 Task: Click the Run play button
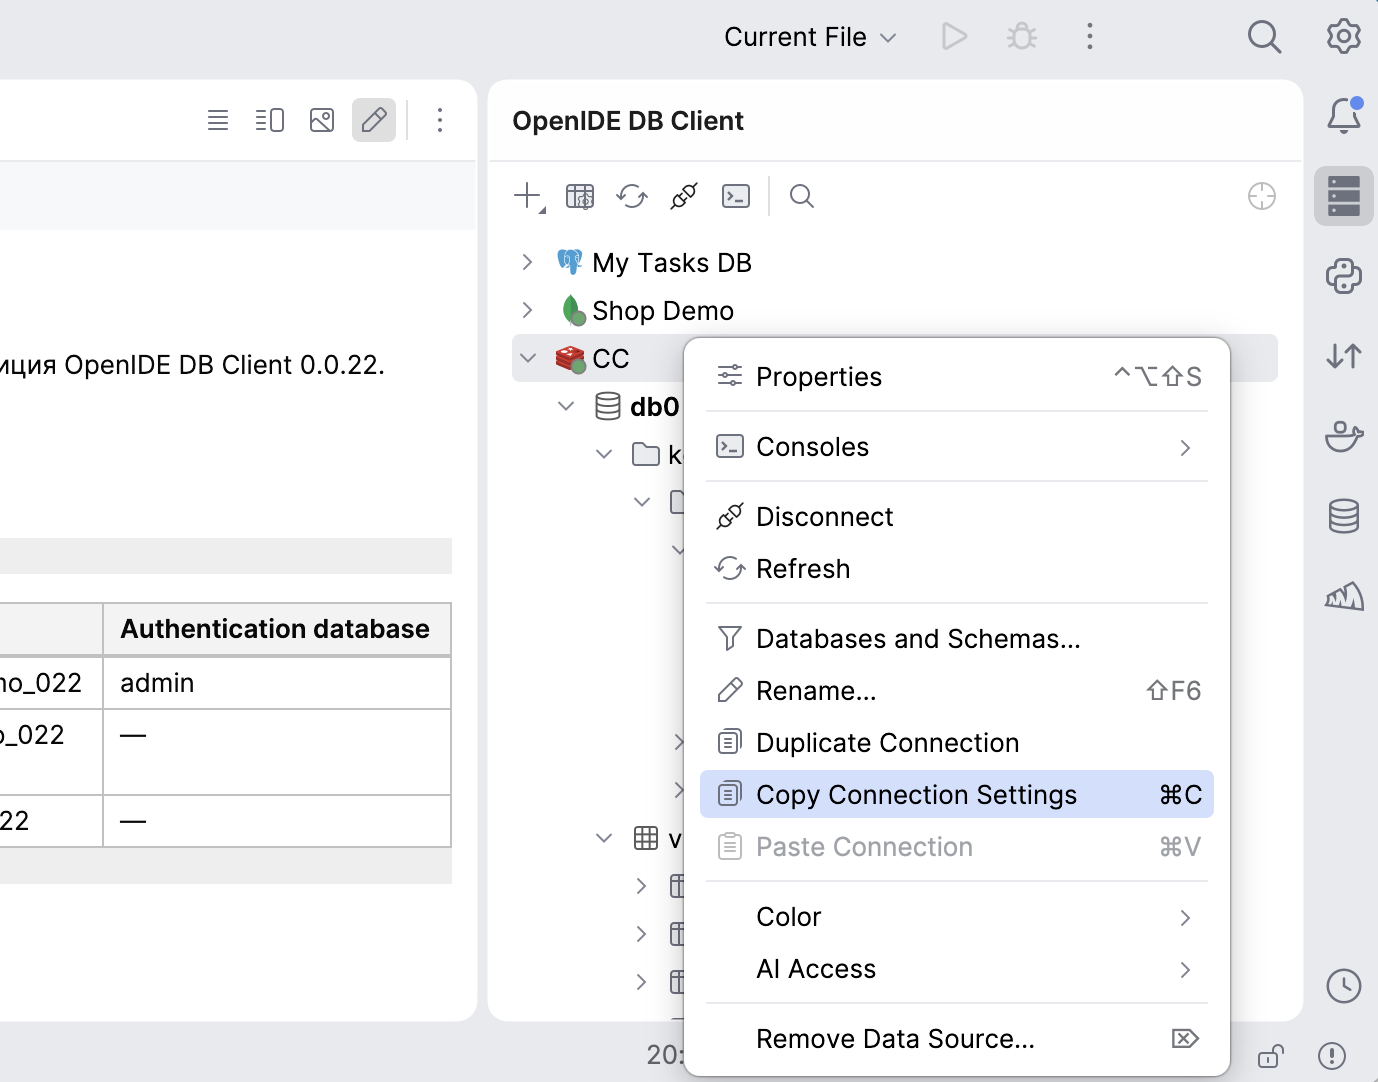954,37
